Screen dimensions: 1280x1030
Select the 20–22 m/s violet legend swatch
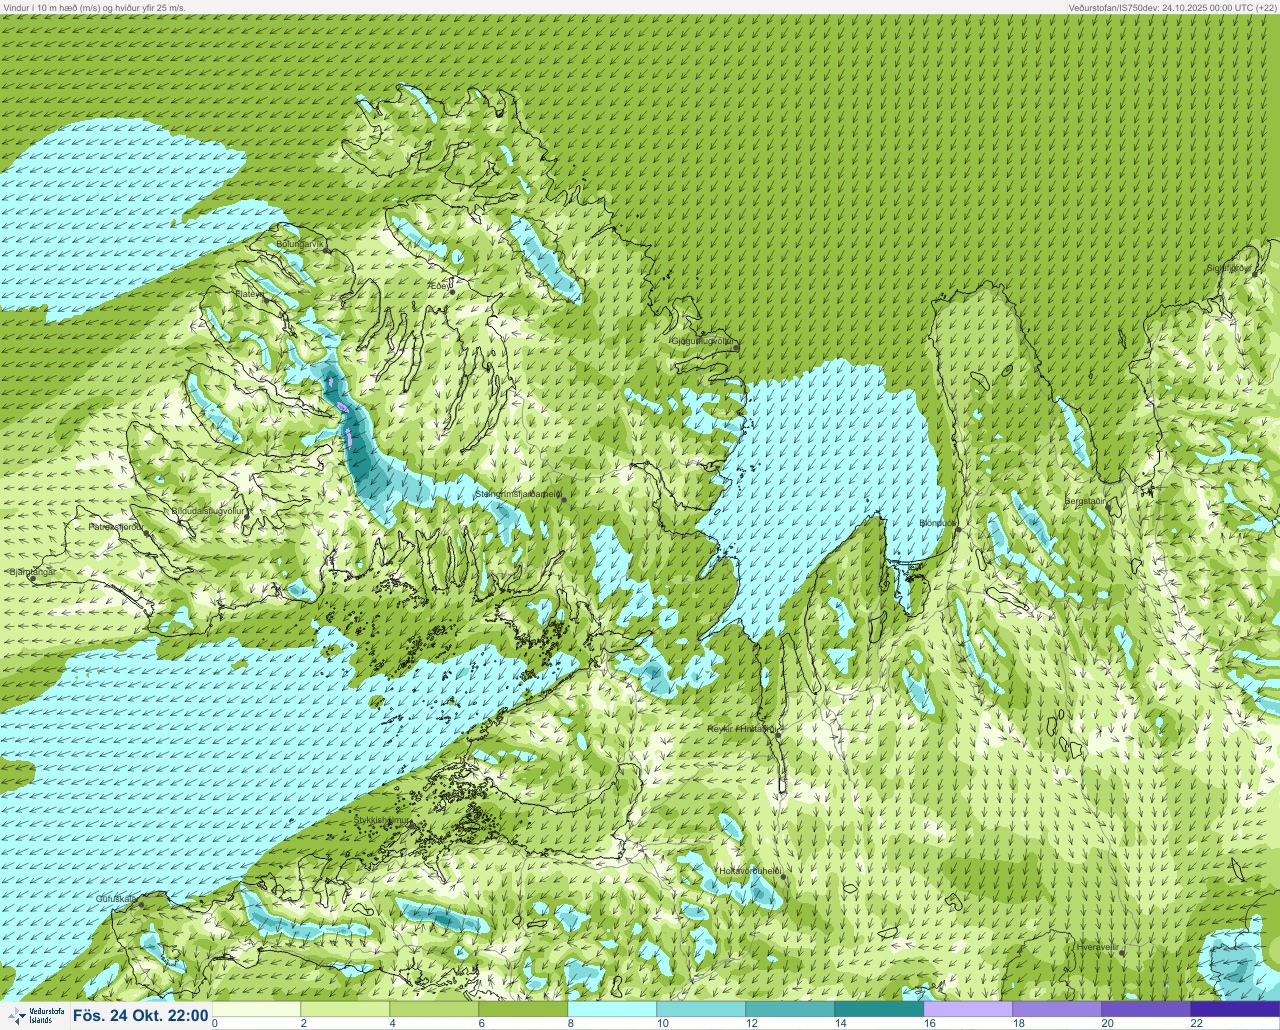1146,1009
